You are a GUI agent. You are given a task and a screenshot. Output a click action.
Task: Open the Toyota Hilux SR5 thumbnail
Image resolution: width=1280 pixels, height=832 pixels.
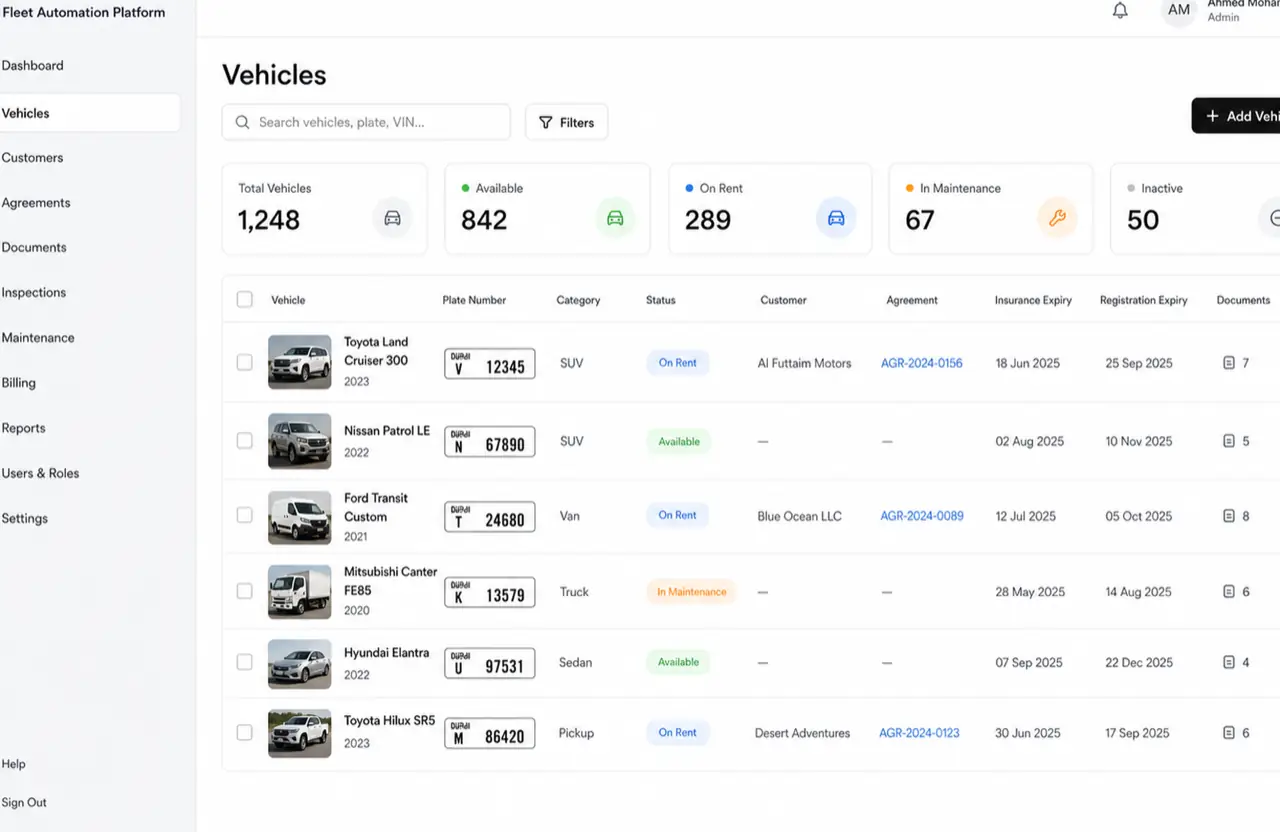[299, 733]
